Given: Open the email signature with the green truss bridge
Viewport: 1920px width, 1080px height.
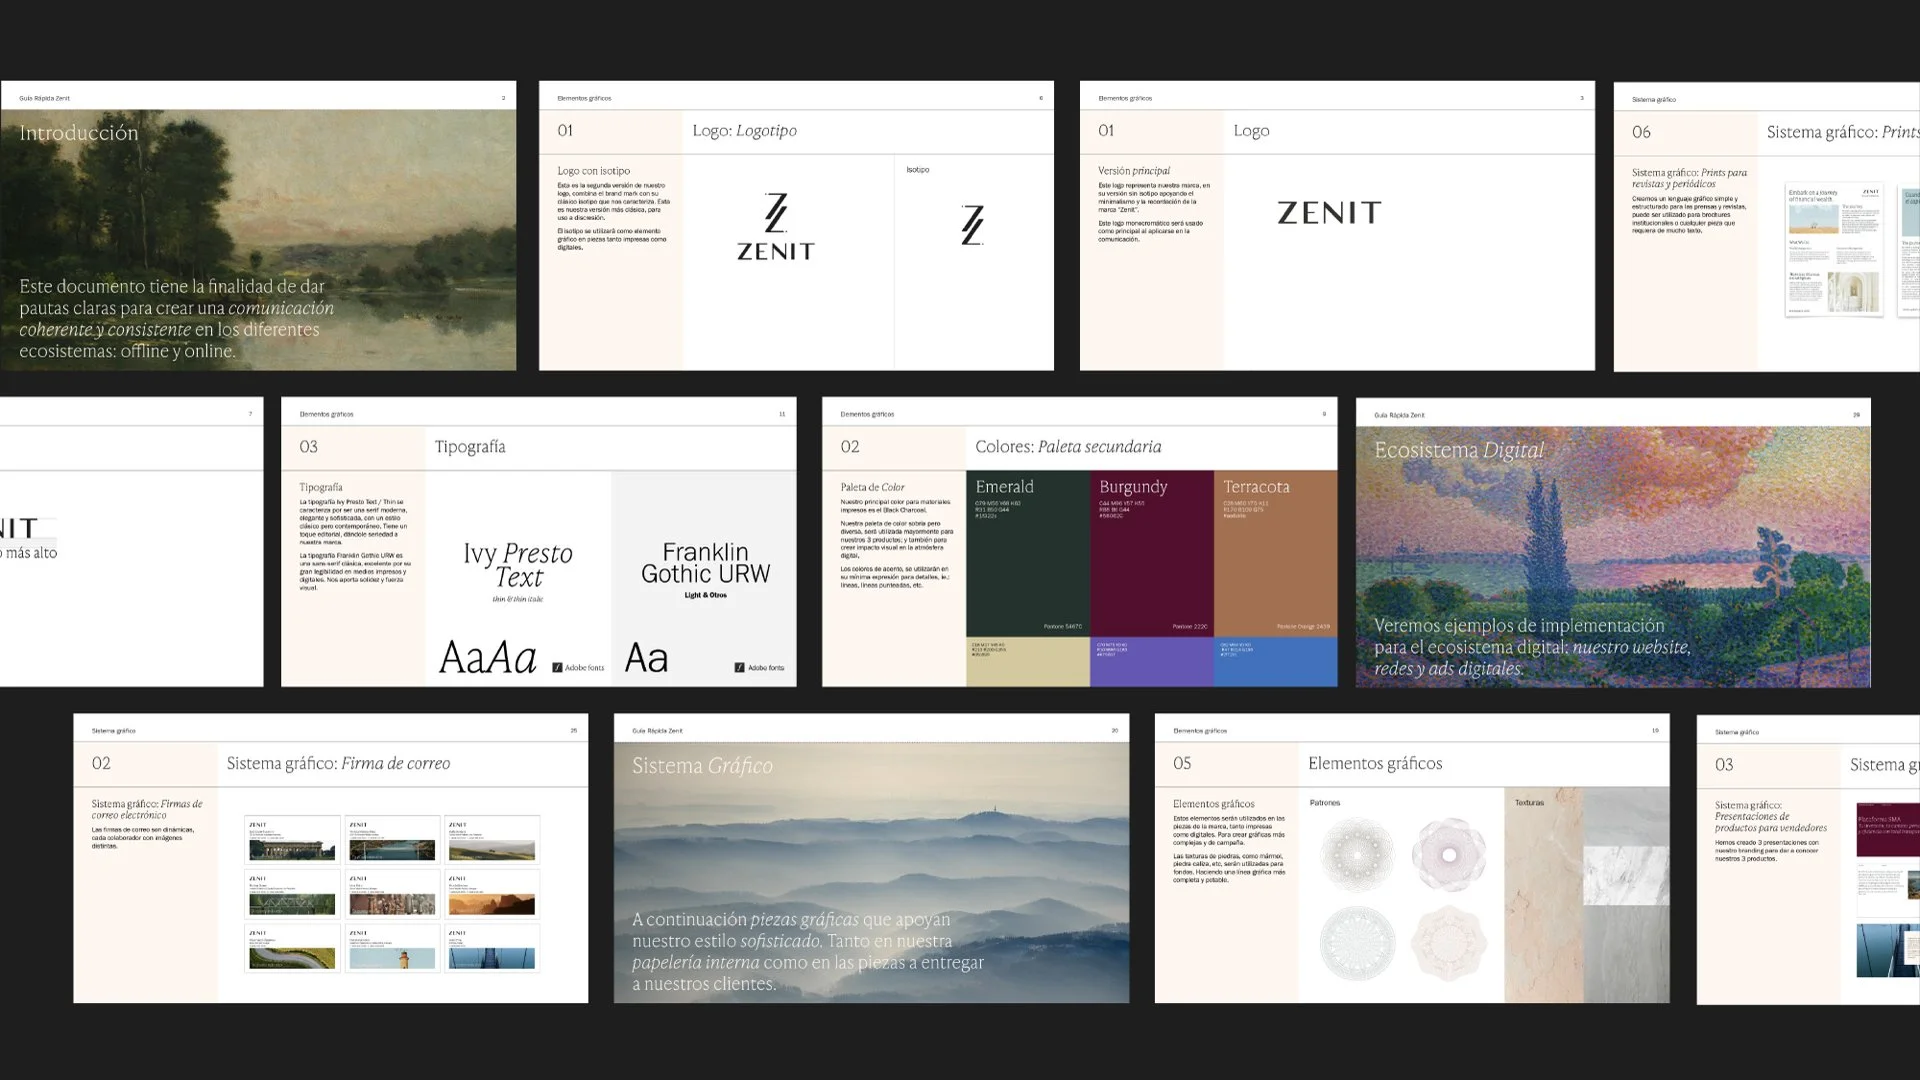Looking at the screenshot, I should point(292,893).
